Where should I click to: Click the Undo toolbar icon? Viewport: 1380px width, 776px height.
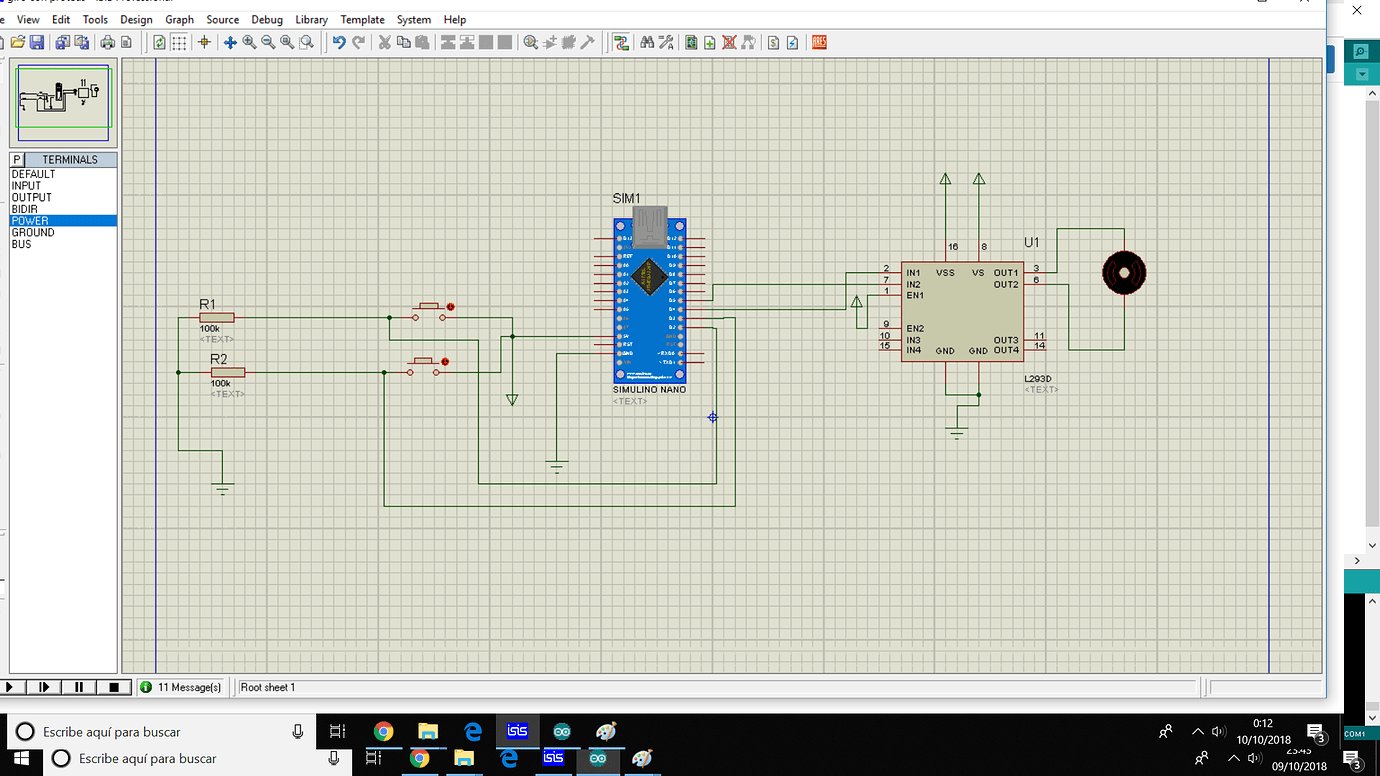(339, 42)
